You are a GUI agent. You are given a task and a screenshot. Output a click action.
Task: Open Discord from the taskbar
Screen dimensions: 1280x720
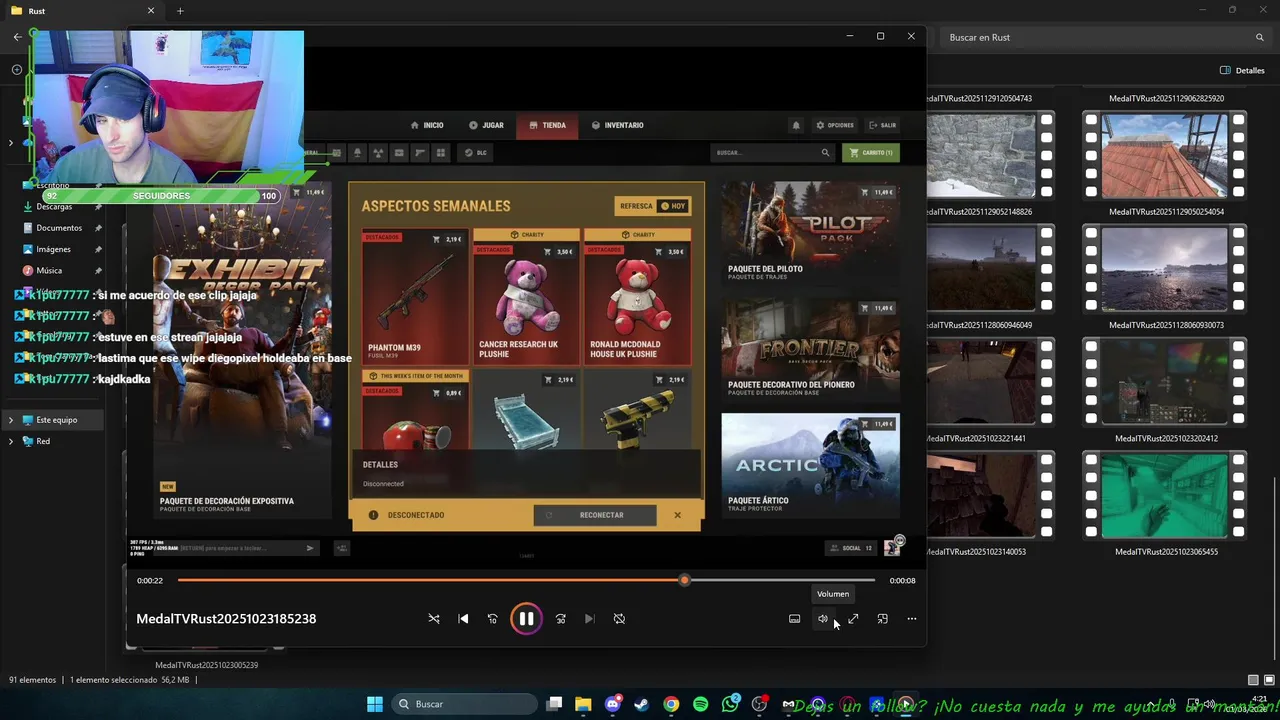coord(613,704)
